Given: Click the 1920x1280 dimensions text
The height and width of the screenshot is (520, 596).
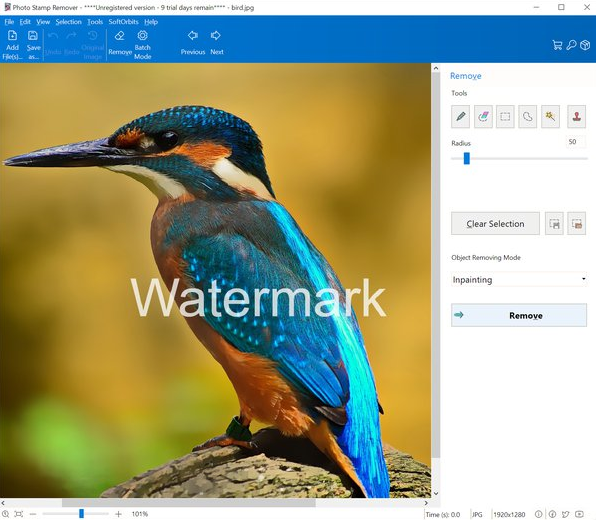Looking at the screenshot, I should [x=509, y=515].
